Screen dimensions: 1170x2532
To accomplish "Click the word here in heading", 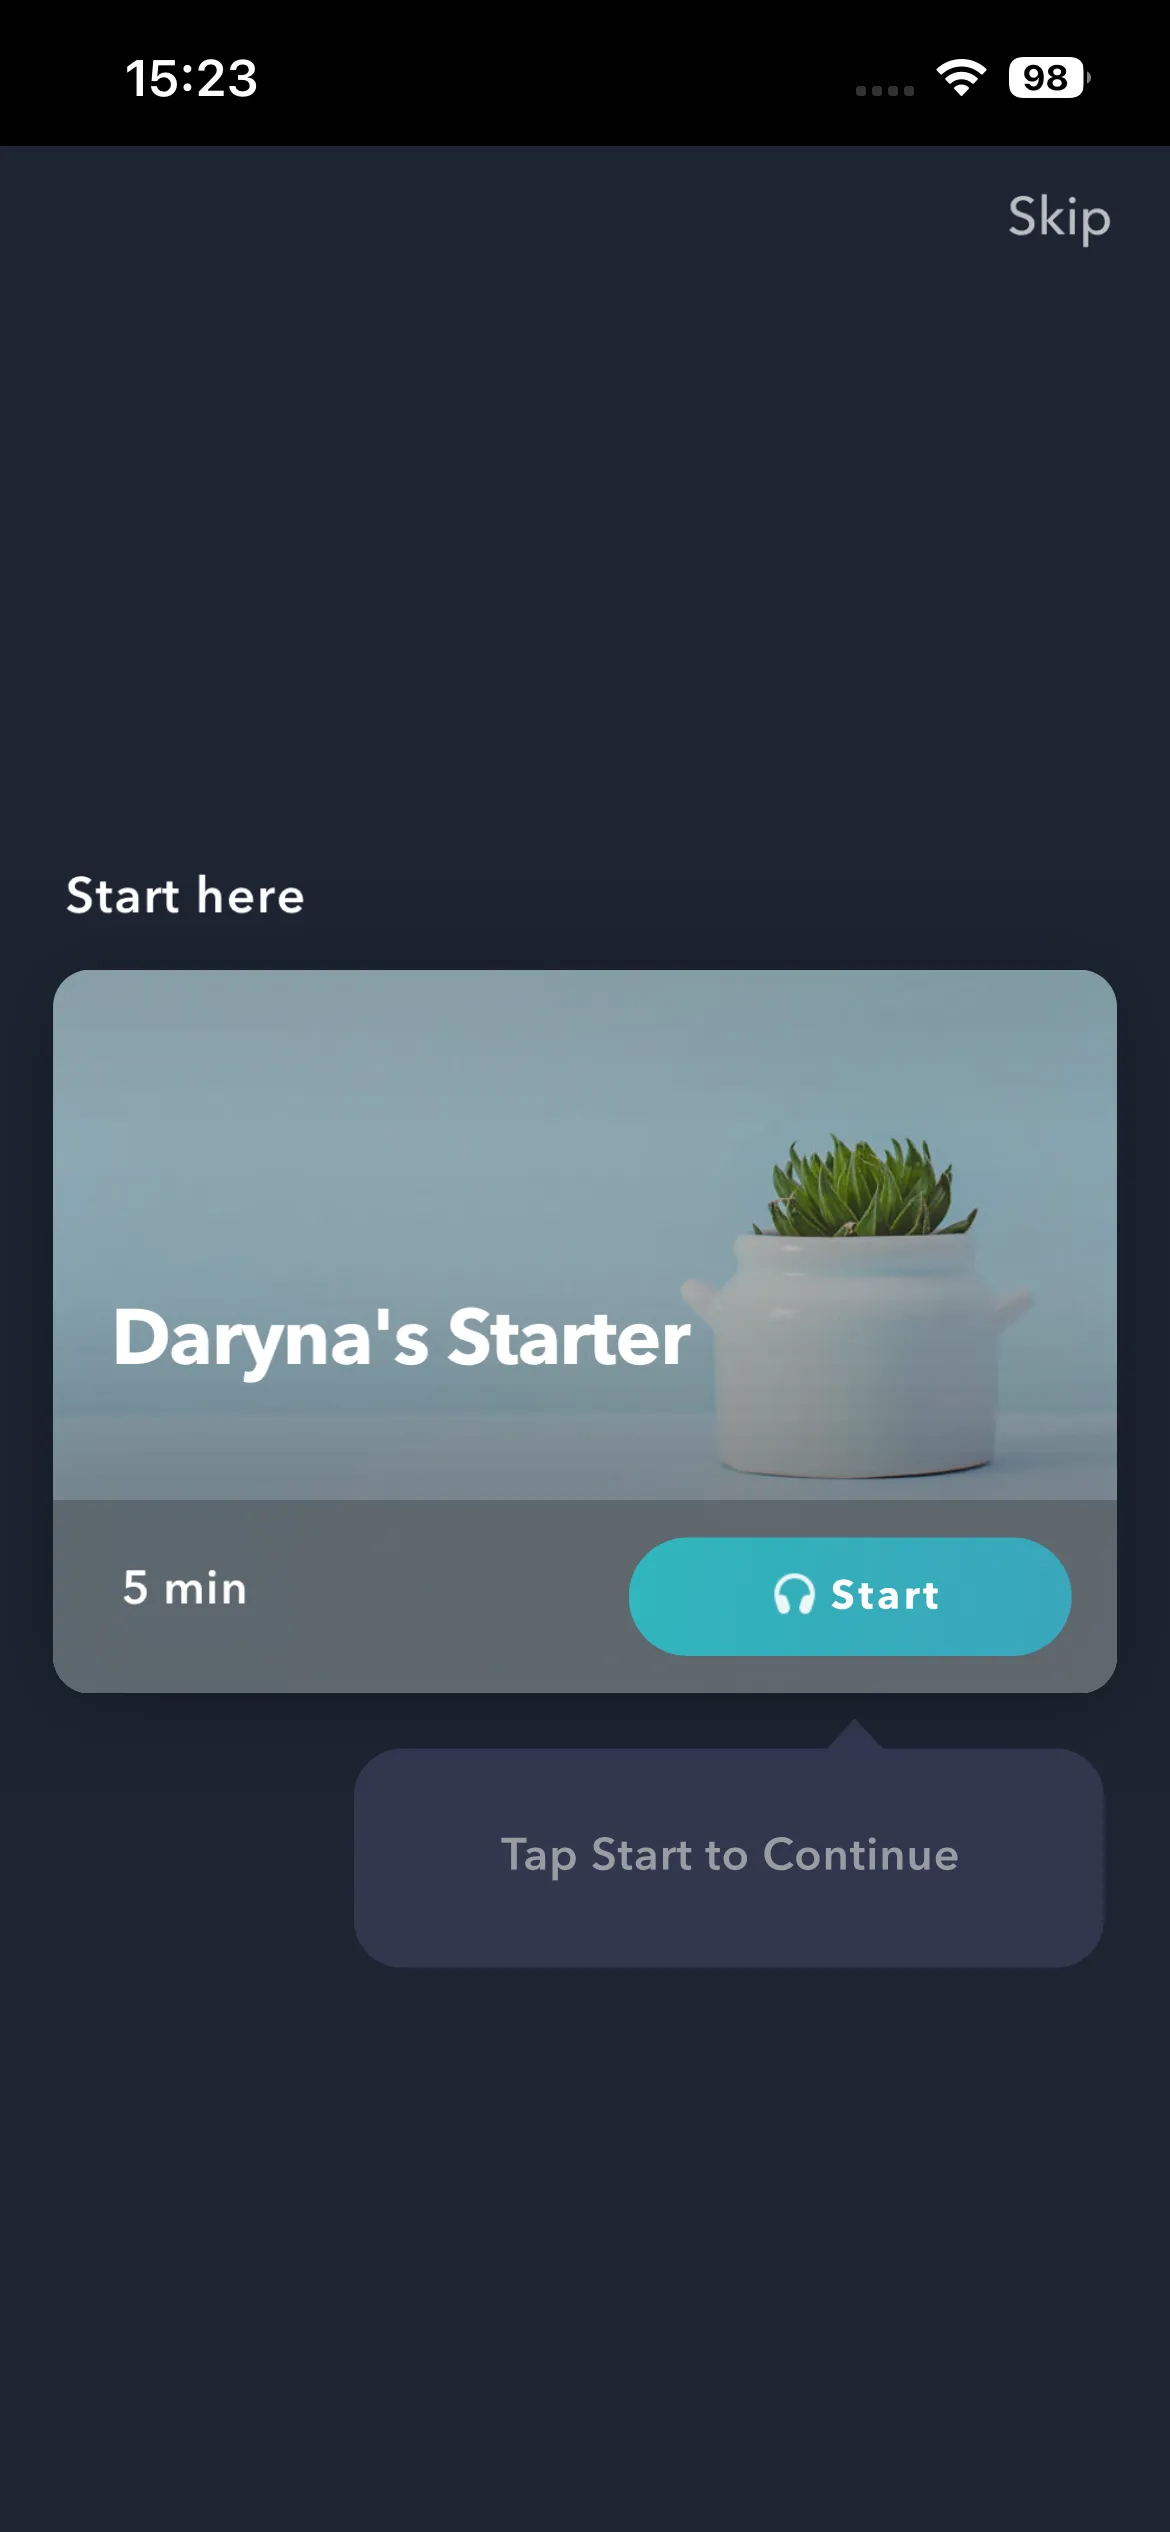I will (251, 895).
